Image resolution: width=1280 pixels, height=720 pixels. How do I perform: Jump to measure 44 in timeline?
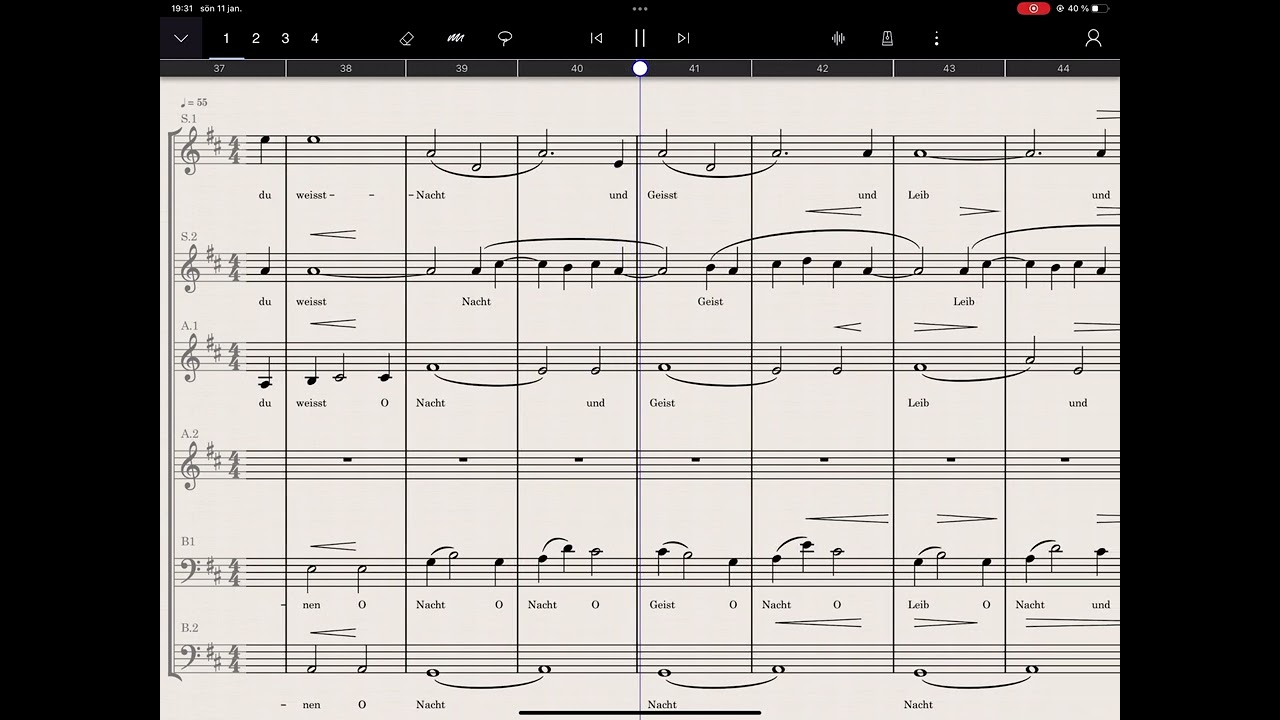coord(1063,68)
